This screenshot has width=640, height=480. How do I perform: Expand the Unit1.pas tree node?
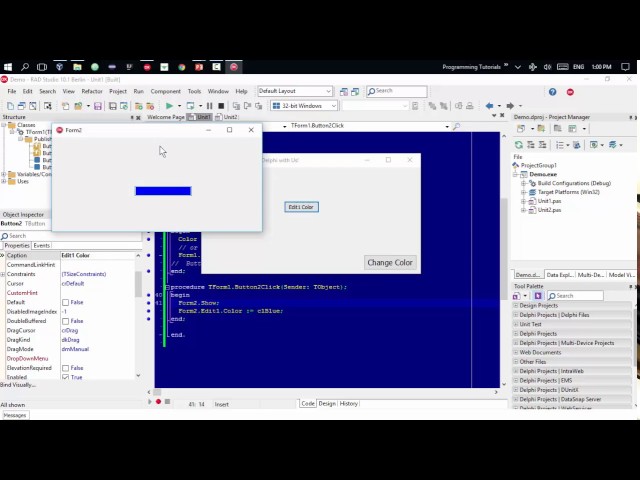[523, 202]
